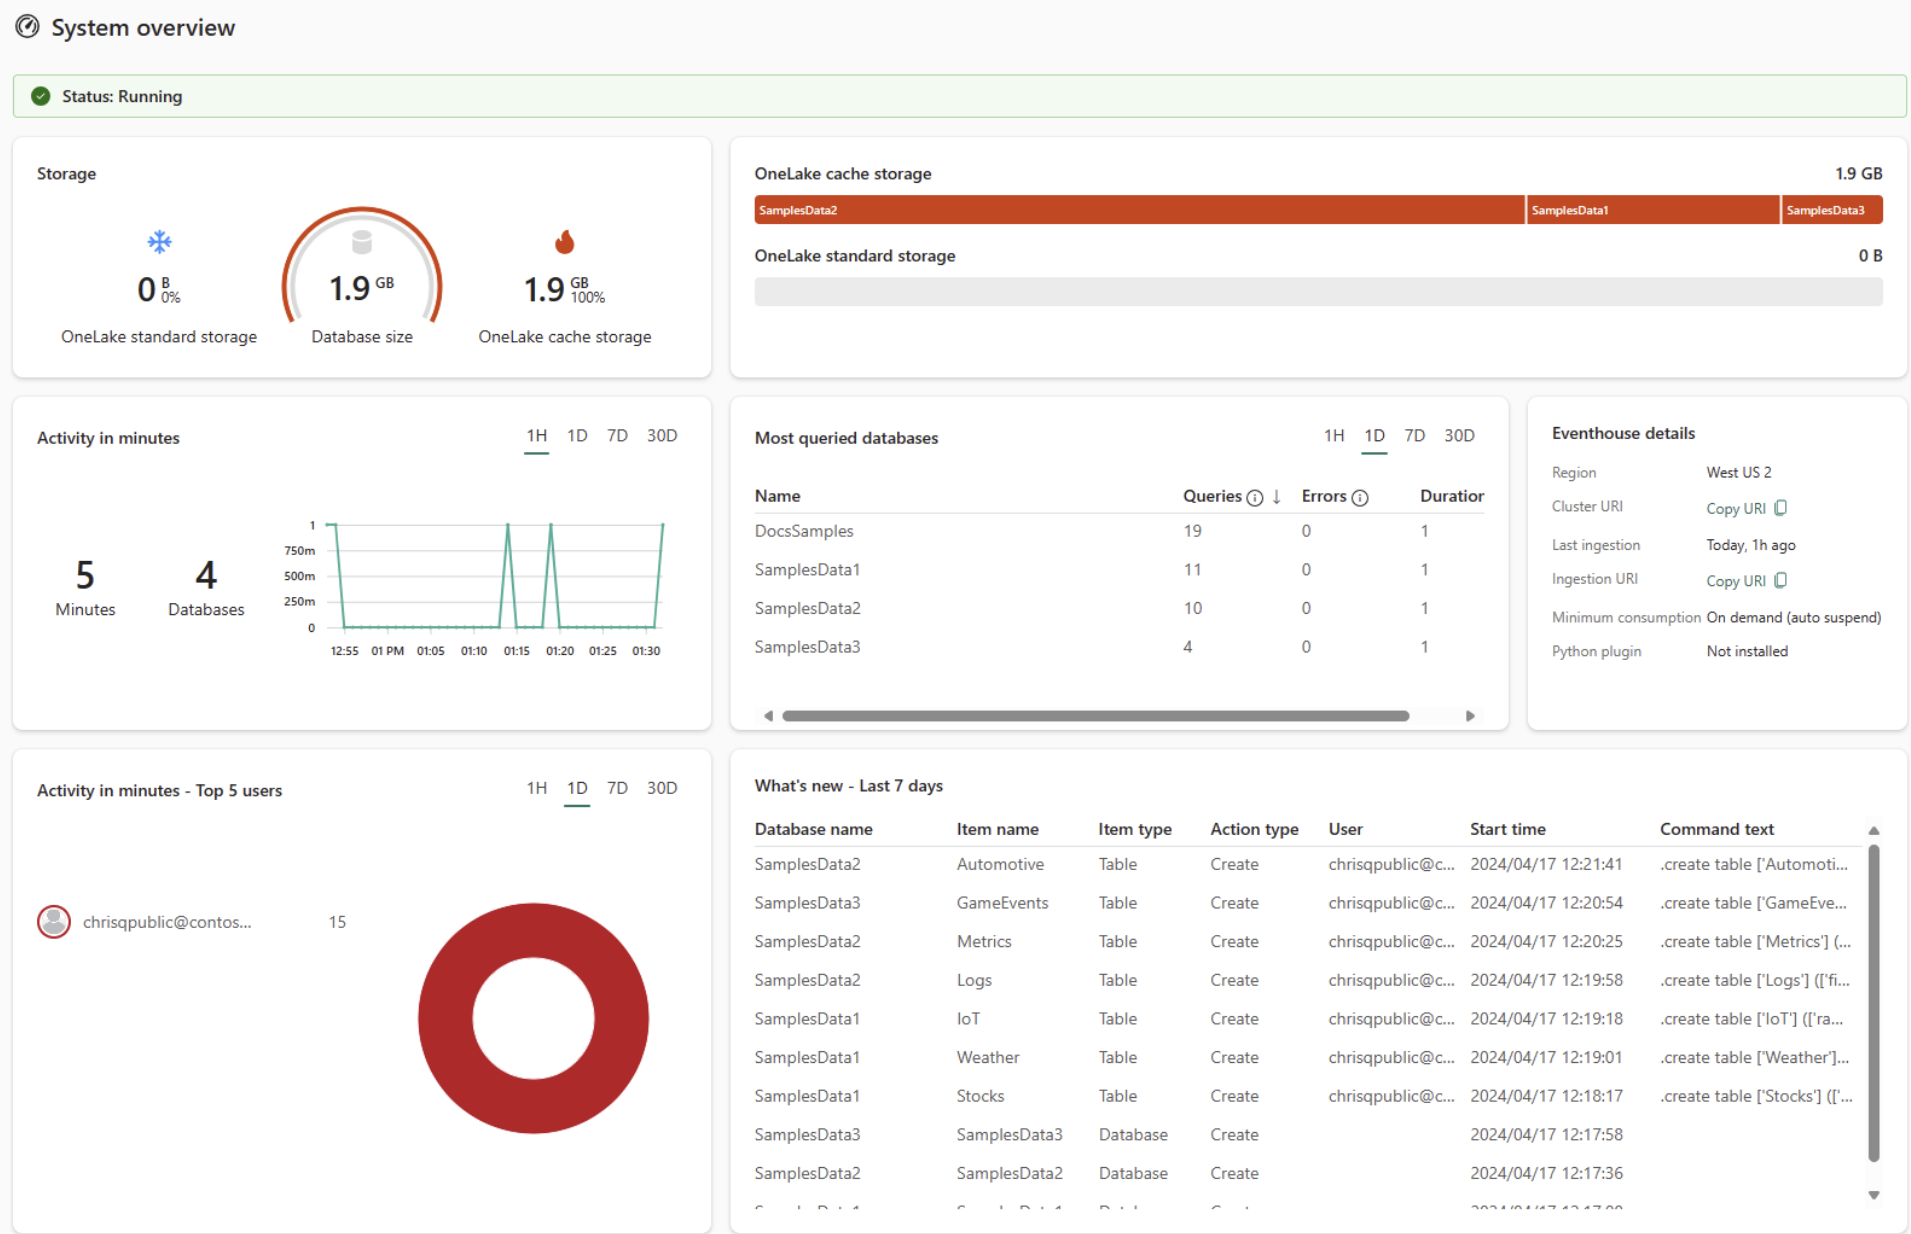This screenshot has width=1911, height=1234.
Task: Open the DocsSamples database from the table
Action: click(804, 531)
